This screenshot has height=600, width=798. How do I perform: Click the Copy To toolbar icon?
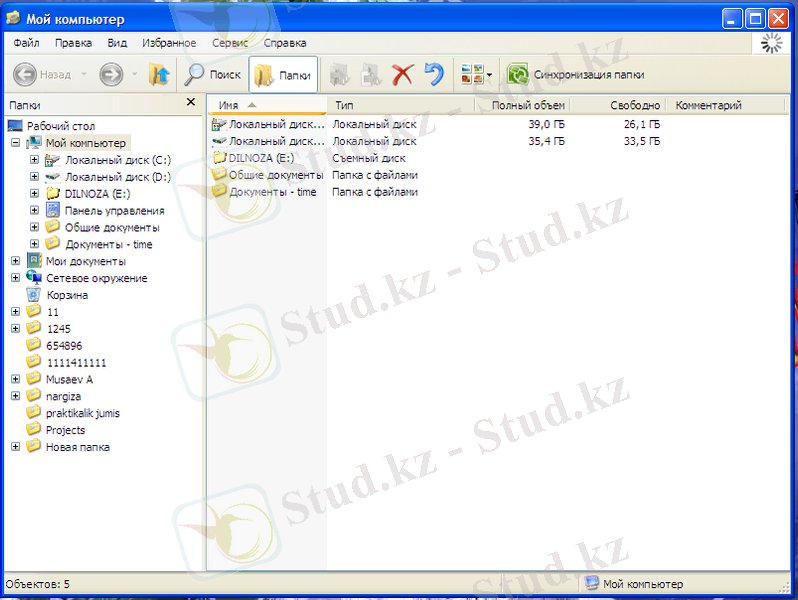[x=371, y=75]
